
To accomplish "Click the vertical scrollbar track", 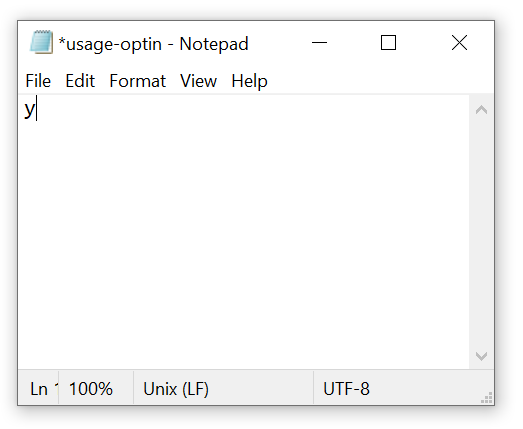I will pyautogui.click(x=481, y=233).
